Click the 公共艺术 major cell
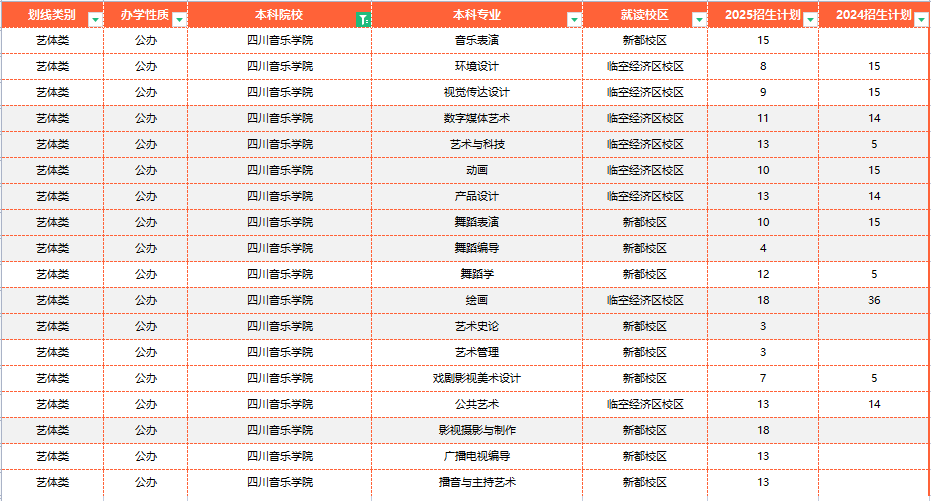 point(477,404)
